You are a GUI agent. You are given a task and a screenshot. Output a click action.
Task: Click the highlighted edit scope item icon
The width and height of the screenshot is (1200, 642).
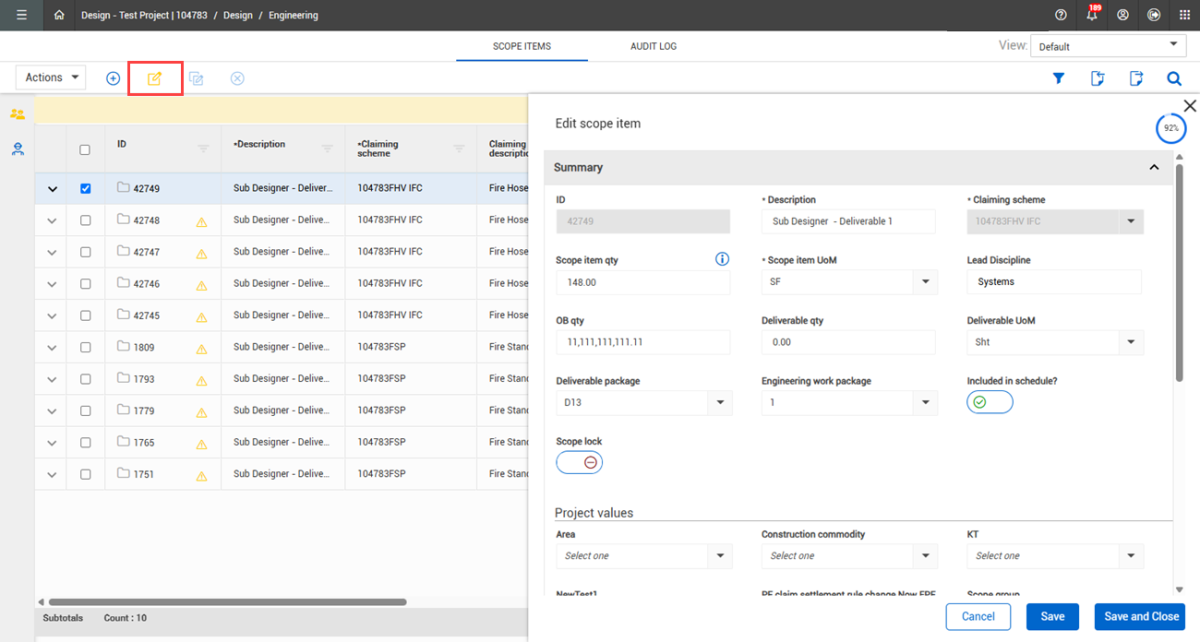155,78
